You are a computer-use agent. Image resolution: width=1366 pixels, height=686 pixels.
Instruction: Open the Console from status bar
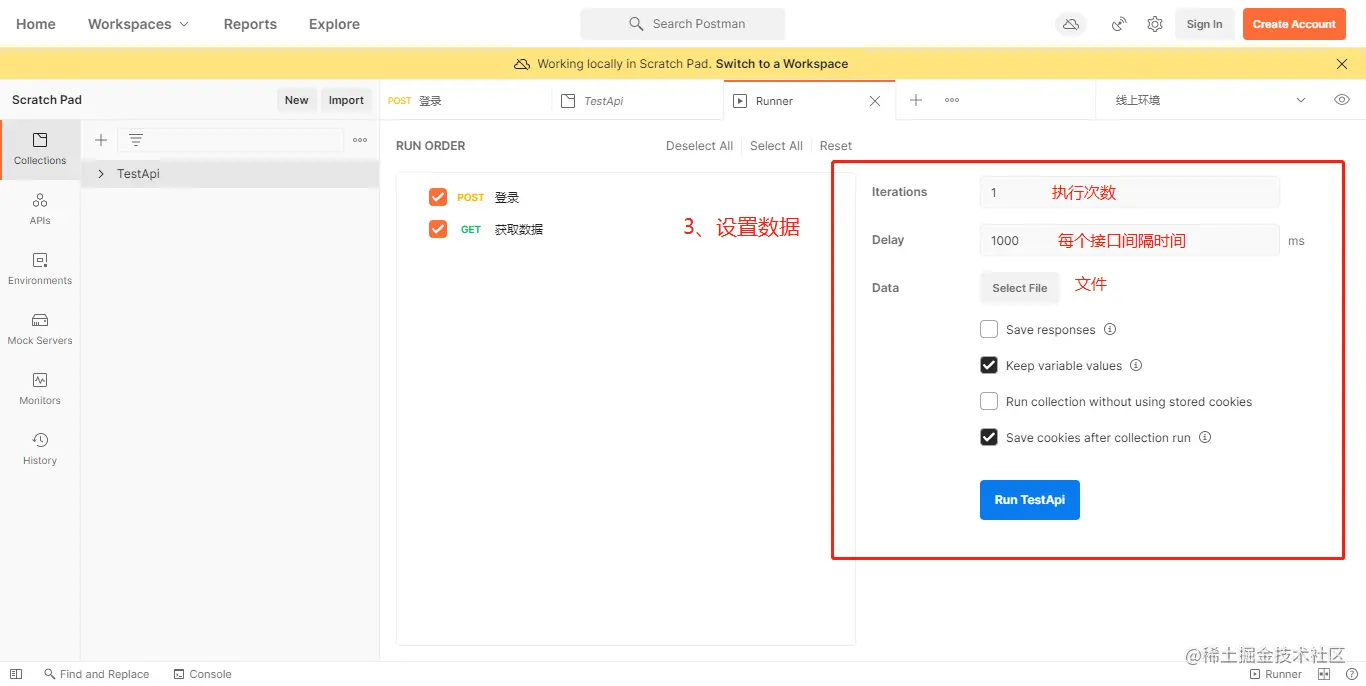point(203,674)
